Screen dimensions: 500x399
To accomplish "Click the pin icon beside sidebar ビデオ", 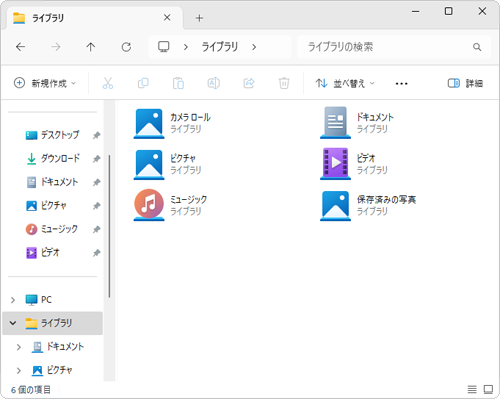I will tap(96, 253).
